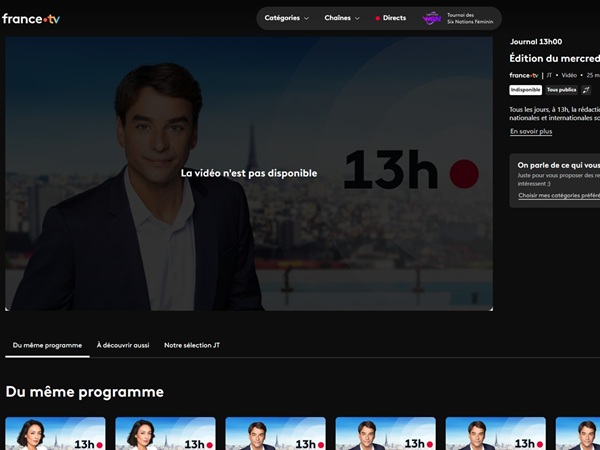Image resolution: width=600 pixels, height=450 pixels.
Task: Click the france.tv logo
Action: [x=31, y=18]
